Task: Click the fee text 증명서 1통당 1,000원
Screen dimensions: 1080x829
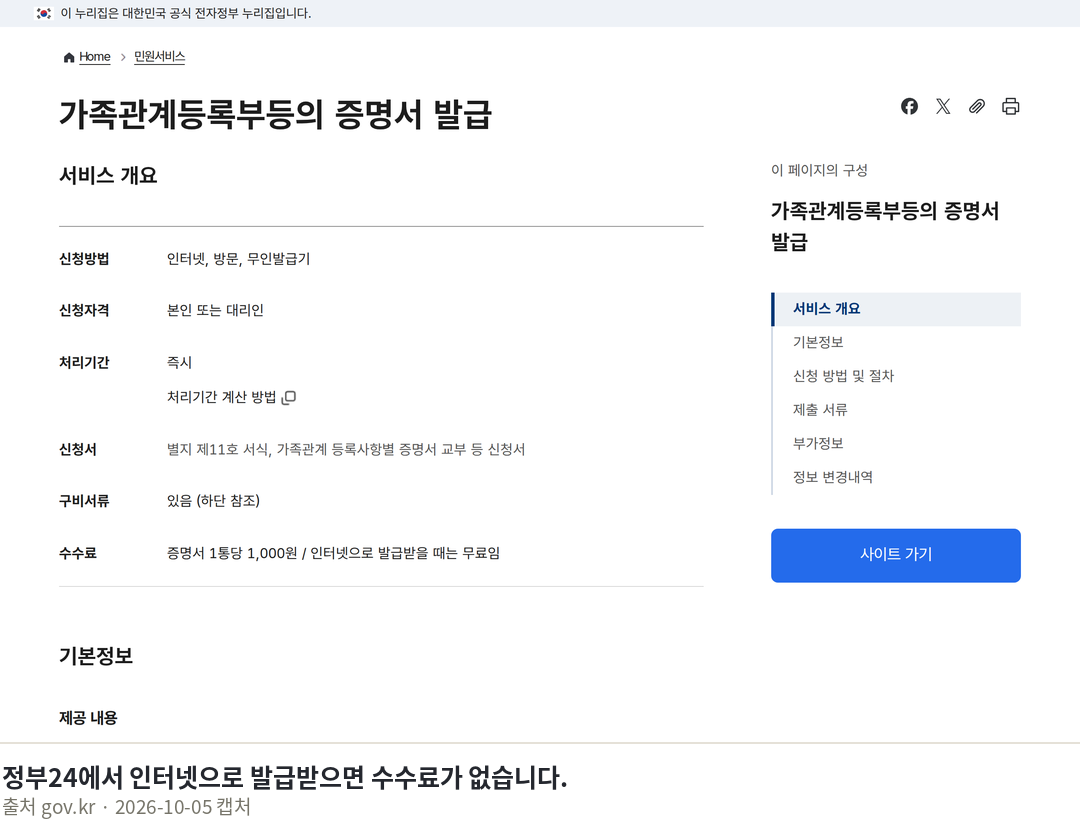Action: tap(232, 553)
